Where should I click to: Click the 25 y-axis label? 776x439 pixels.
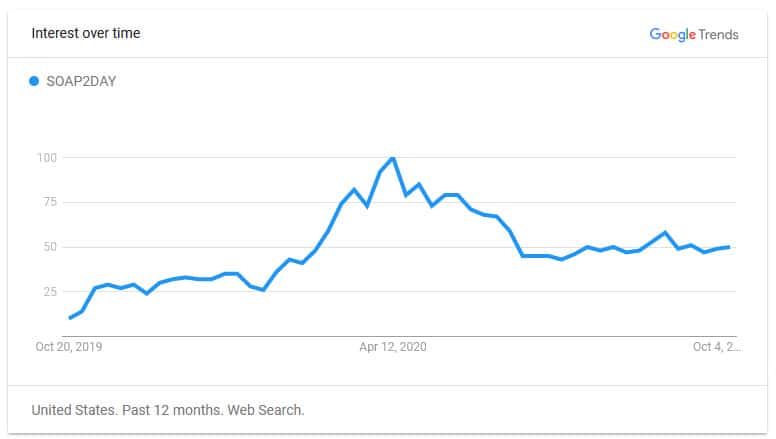tap(50, 292)
